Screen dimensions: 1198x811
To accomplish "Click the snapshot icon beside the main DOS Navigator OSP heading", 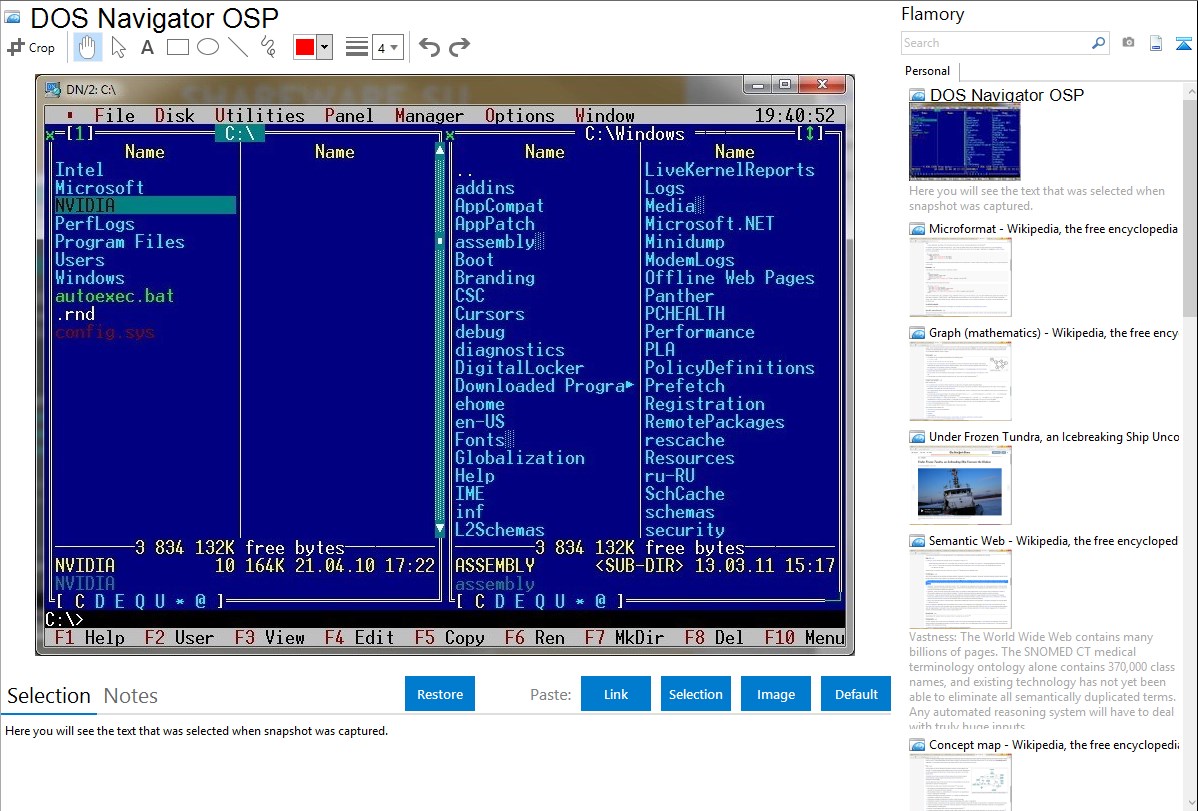I will pyautogui.click(x=12, y=18).
